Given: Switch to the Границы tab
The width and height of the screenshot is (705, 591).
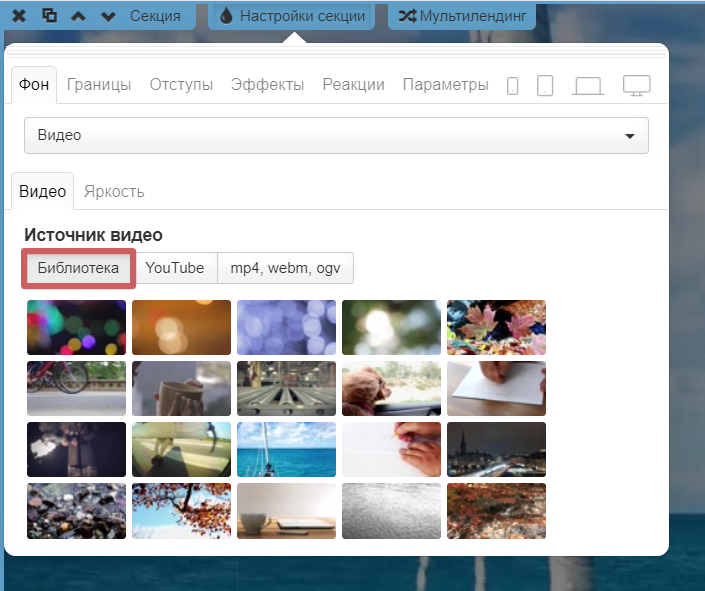Looking at the screenshot, I should [99, 85].
